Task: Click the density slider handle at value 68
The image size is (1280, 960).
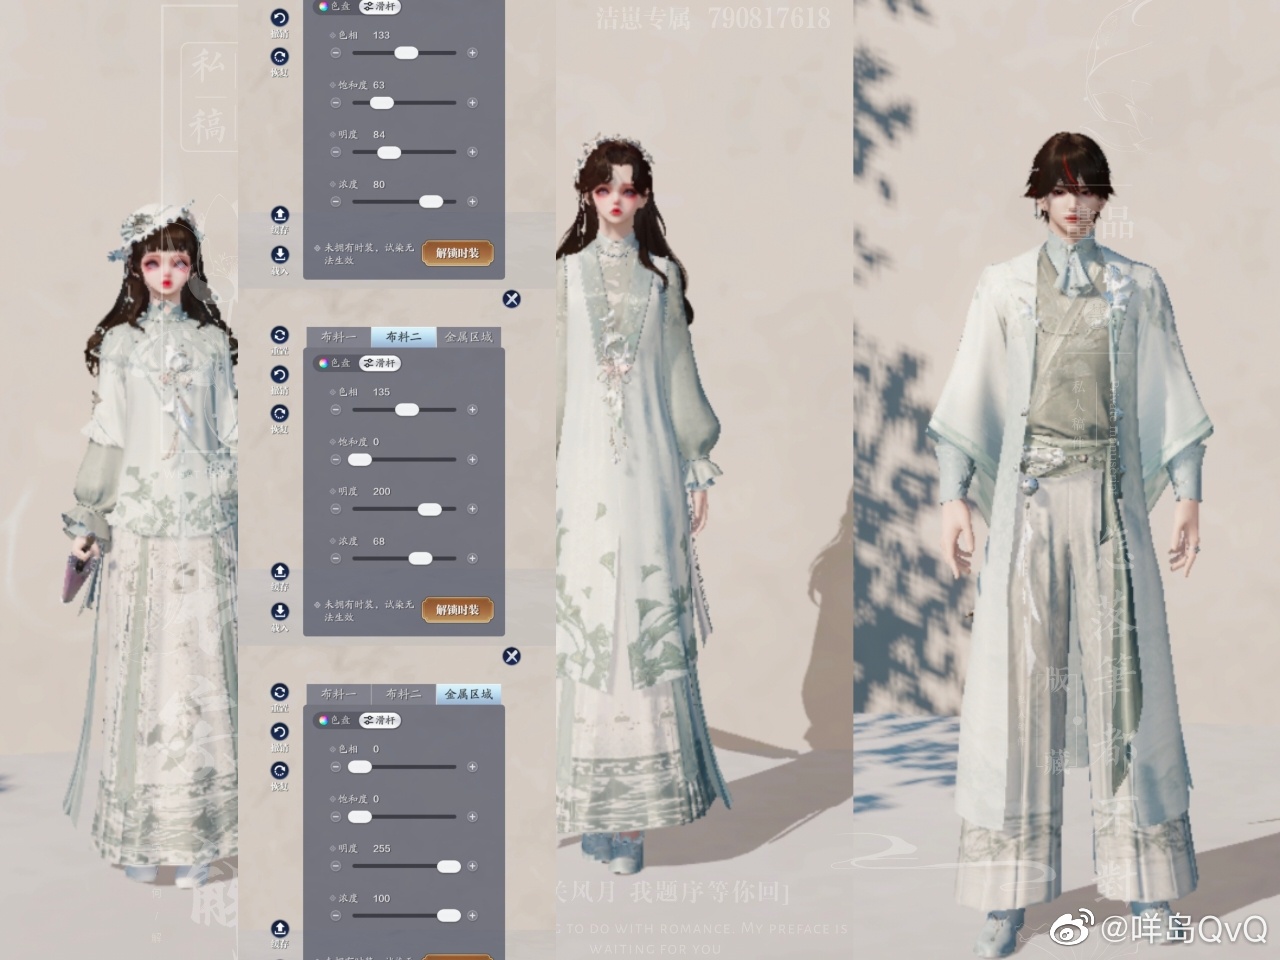Action: [420, 559]
